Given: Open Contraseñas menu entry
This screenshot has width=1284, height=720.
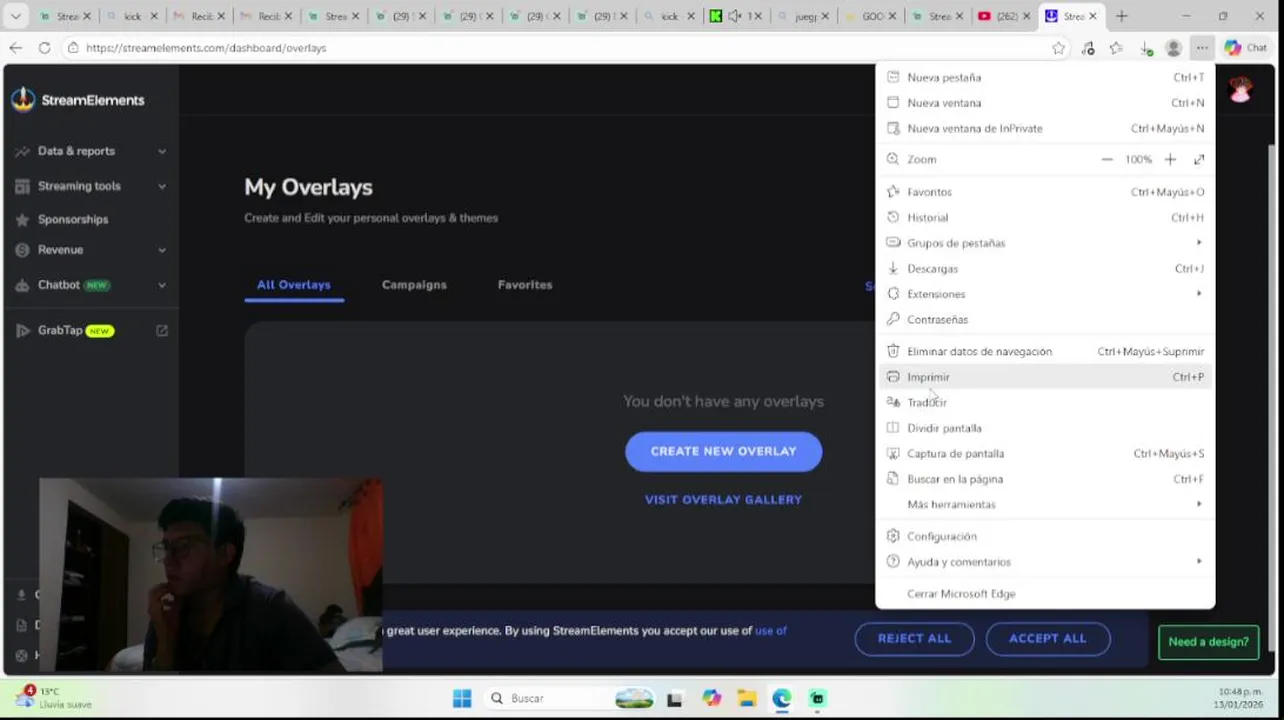Looking at the screenshot, I should pyautogui.click(x=1045, y=319).
